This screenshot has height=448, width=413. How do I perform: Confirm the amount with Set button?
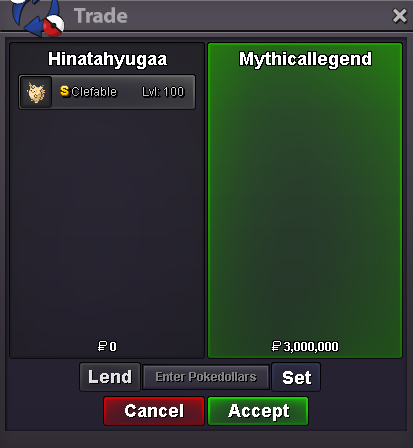[x=296, y=377]
